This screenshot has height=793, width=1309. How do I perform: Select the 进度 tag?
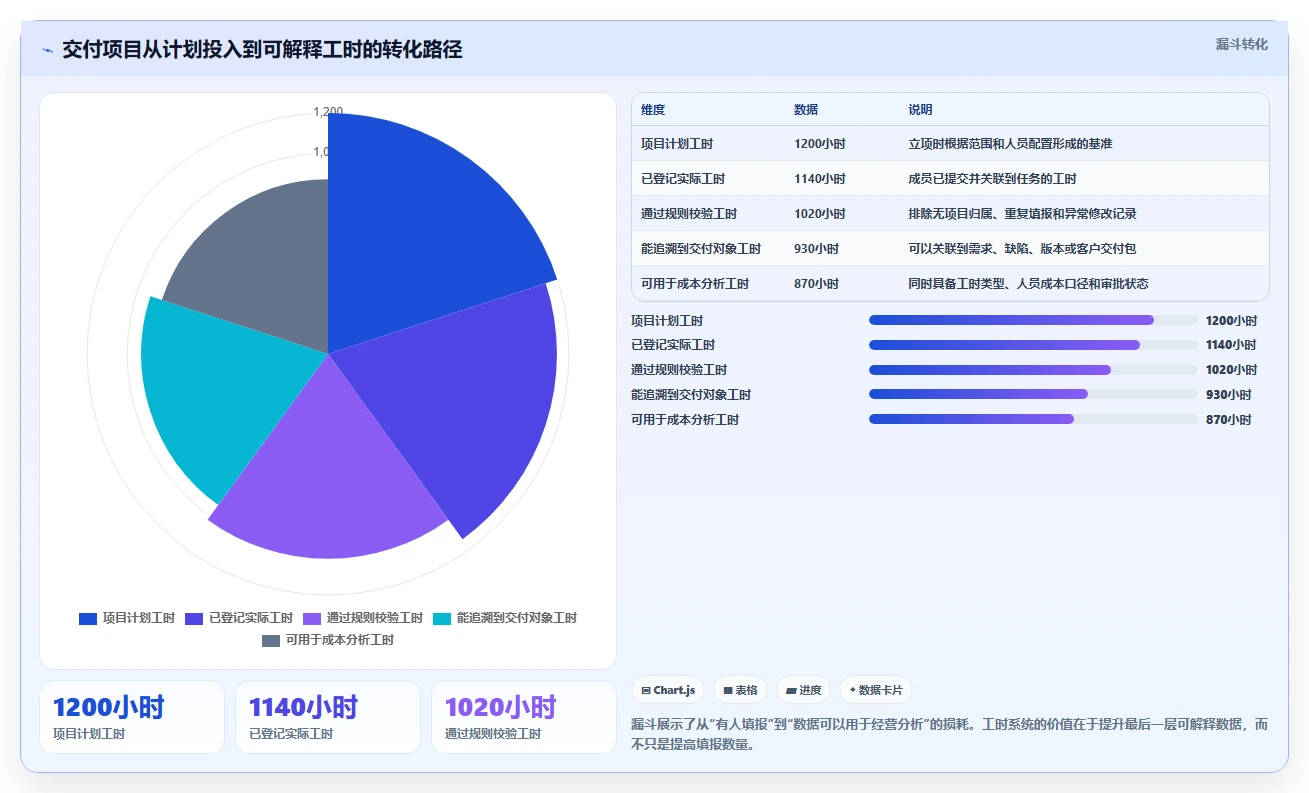pos(803,690)
